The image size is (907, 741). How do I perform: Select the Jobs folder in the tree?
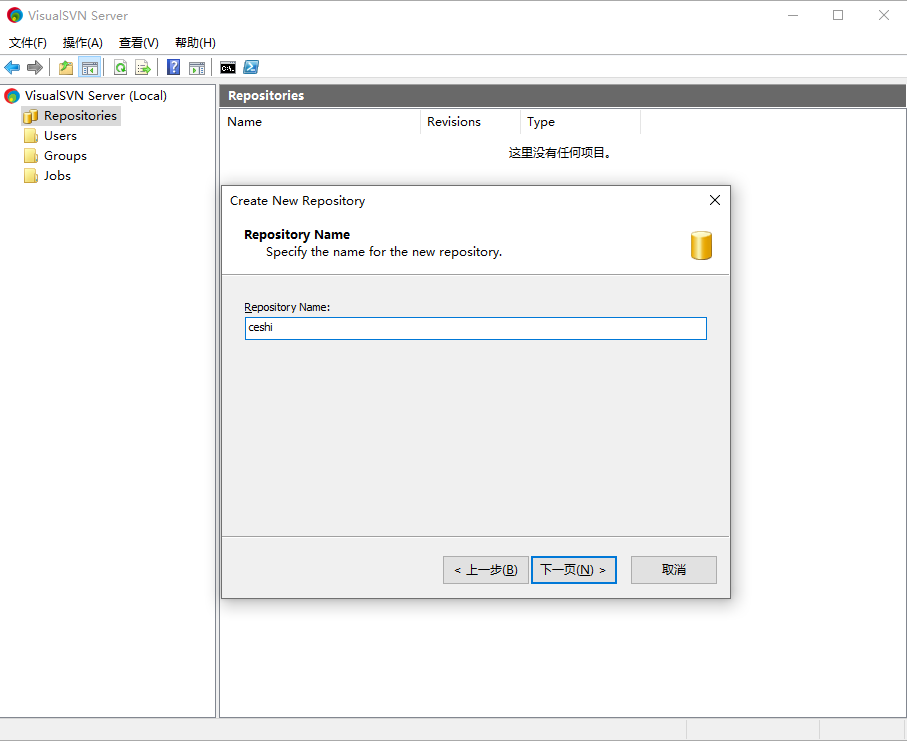point(57,176)
